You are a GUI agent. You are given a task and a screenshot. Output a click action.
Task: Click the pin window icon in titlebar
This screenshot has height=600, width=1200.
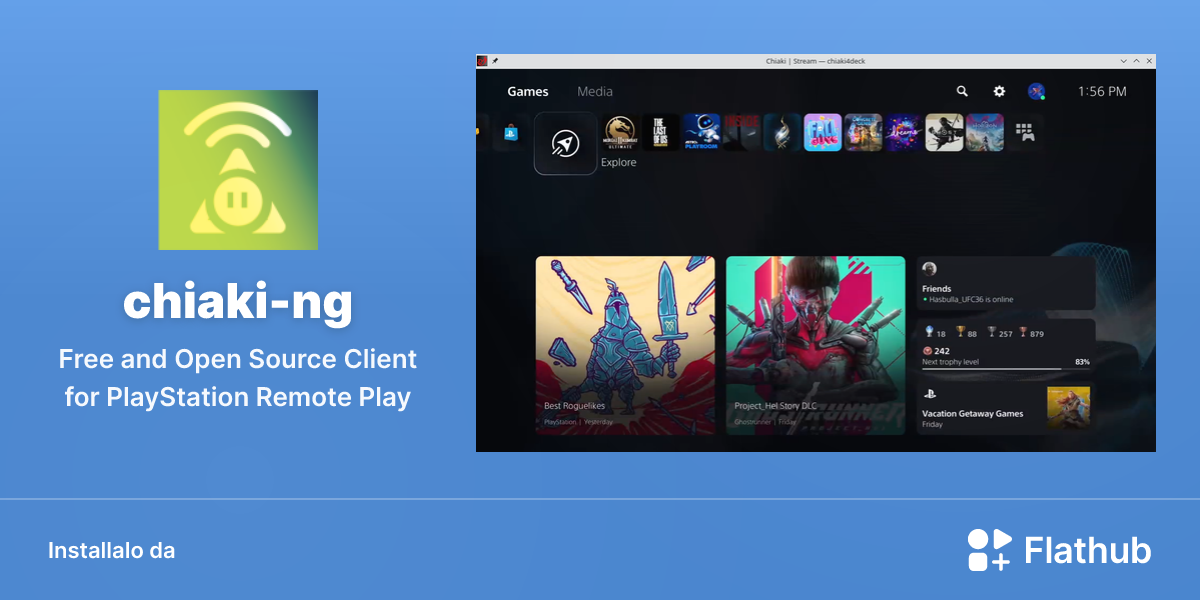(495, 61)
